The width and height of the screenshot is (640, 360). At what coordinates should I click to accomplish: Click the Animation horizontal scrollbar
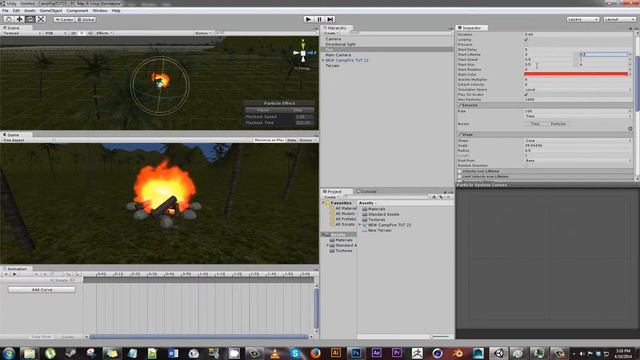[199, 337]
